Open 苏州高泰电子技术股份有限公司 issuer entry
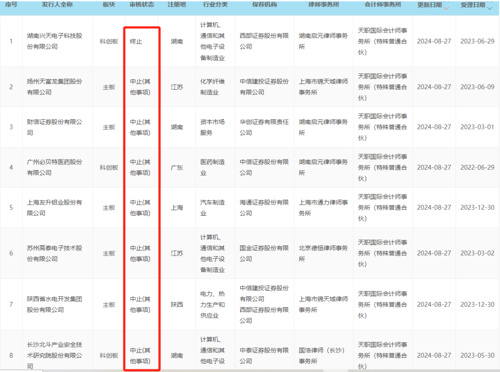The image size is (500, 372). (54, 253)
